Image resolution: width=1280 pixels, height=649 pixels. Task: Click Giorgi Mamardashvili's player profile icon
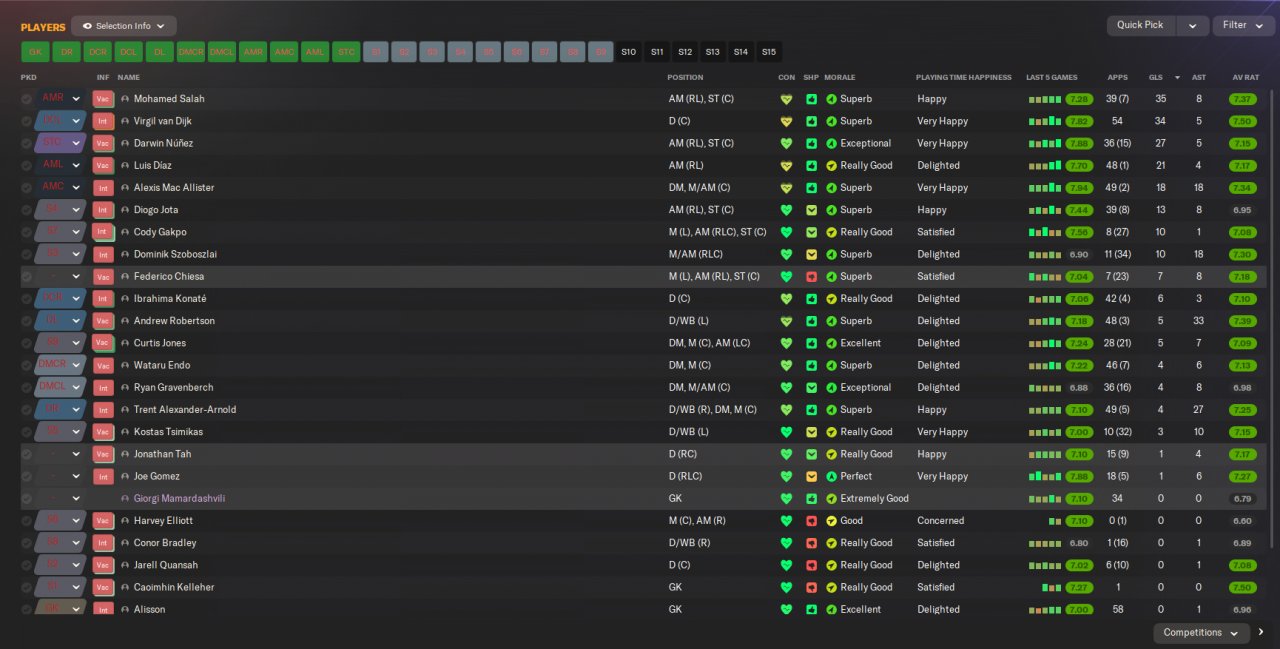(125, 499)
